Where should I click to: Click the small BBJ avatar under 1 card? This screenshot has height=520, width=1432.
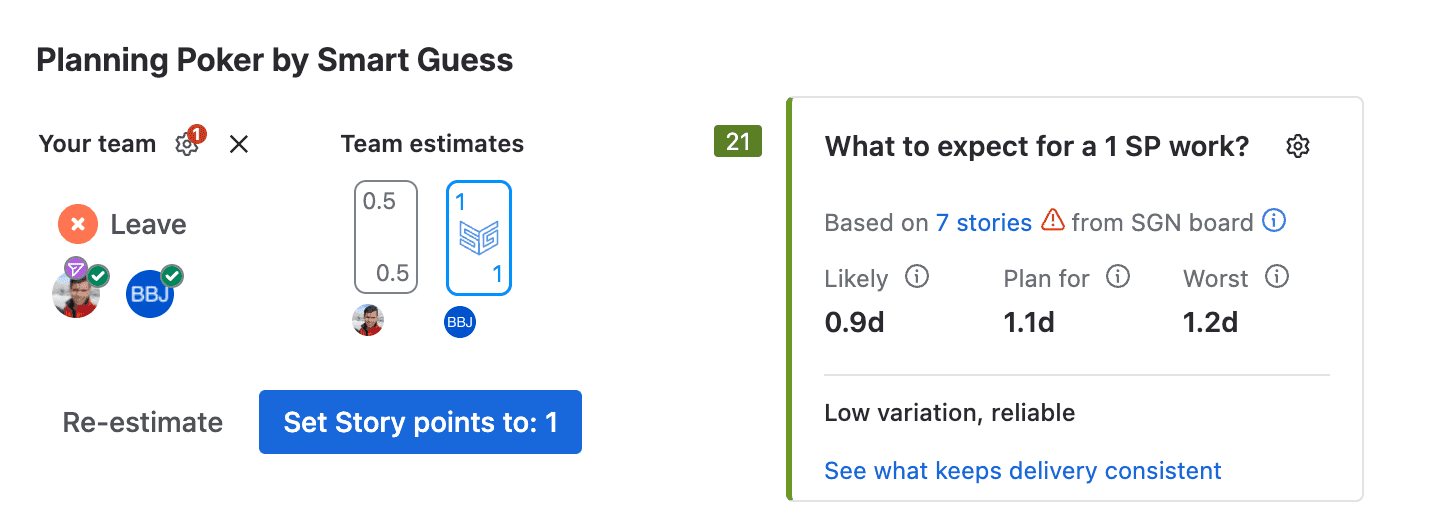pyautogui.click(x=460, y=321)
